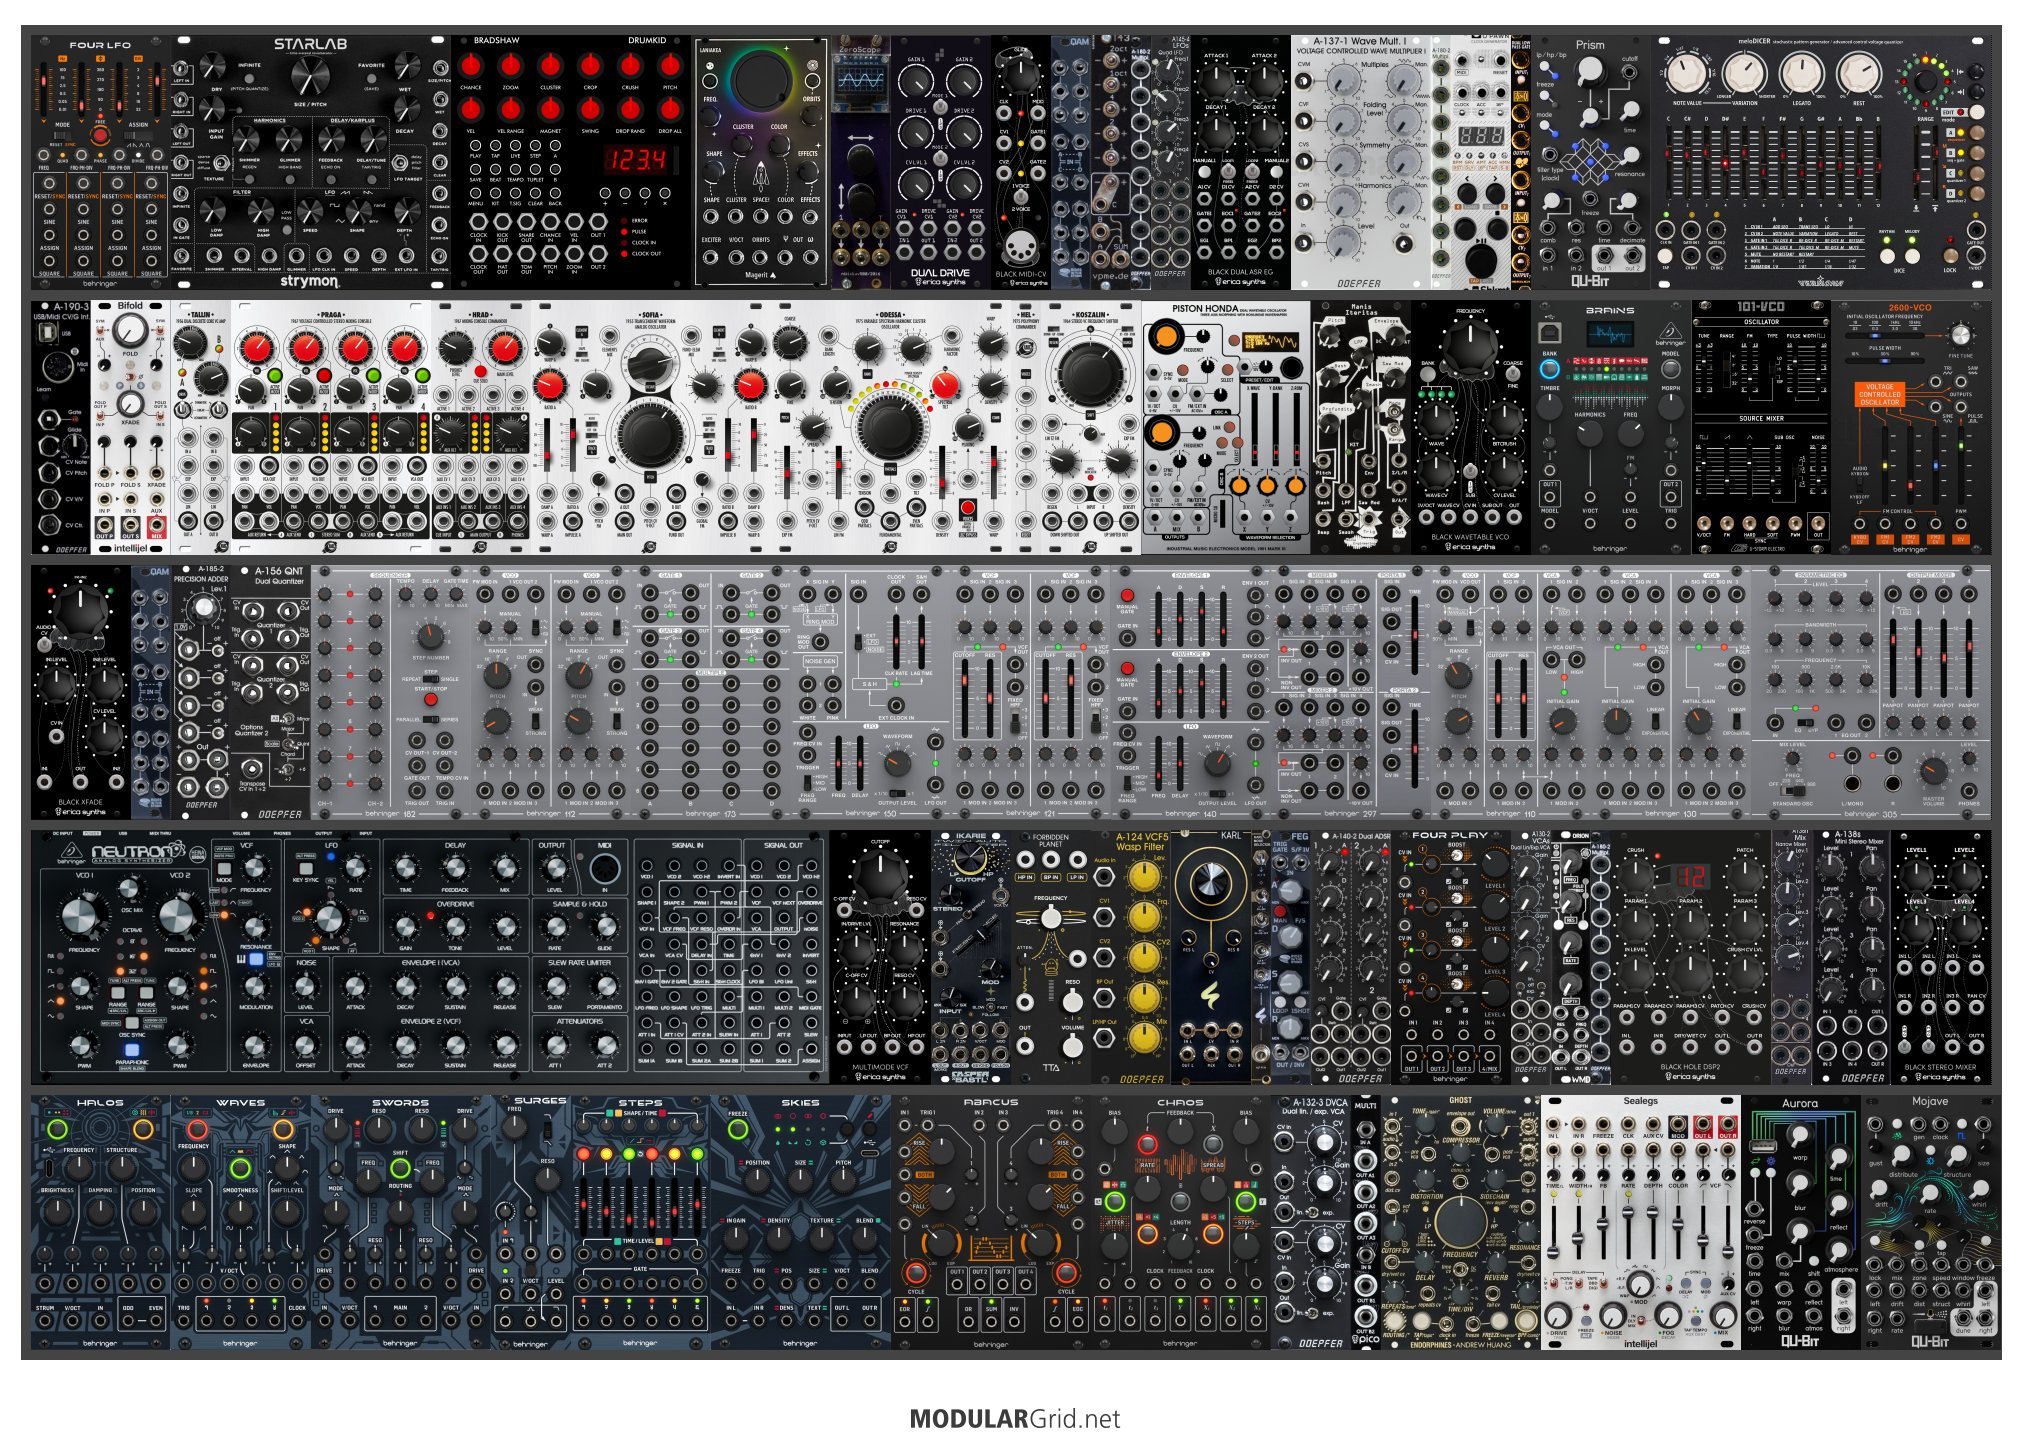Select the Odessa oscillator module
The height and width of the screenshot is (1440, 2032).
891,427
